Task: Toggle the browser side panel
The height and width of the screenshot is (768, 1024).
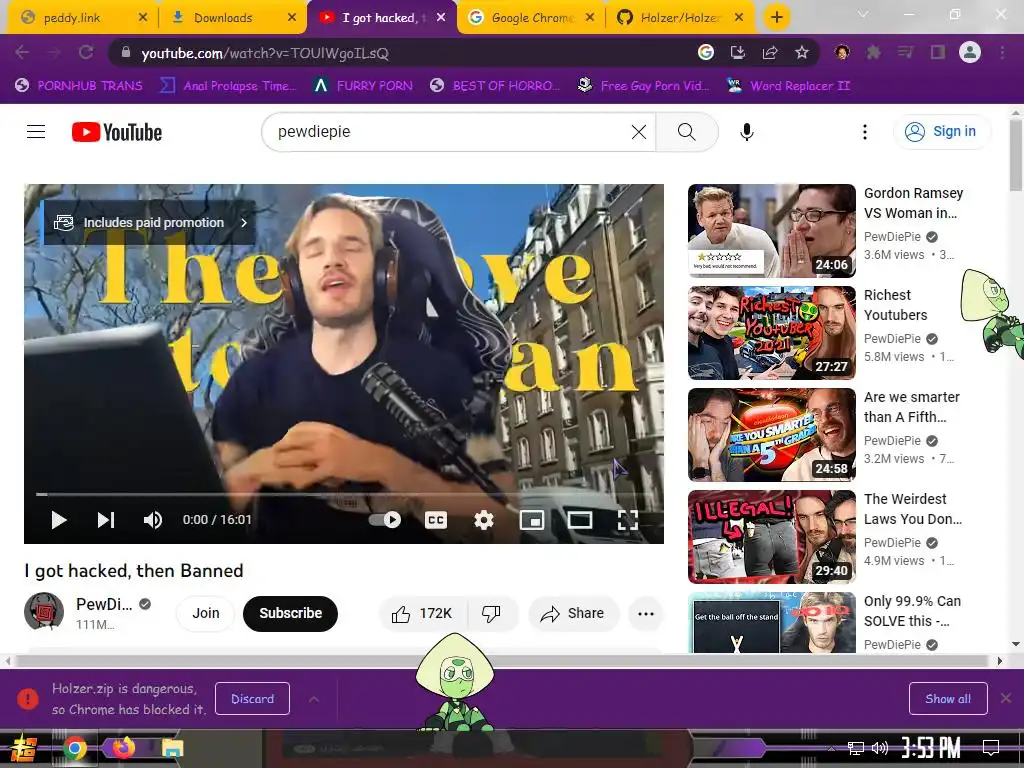Action: tap(937, 52)
